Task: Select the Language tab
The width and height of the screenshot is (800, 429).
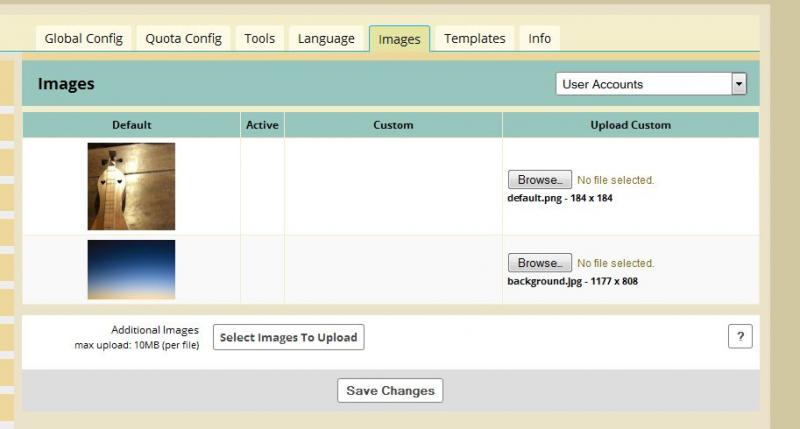Action: coord(326,39)
